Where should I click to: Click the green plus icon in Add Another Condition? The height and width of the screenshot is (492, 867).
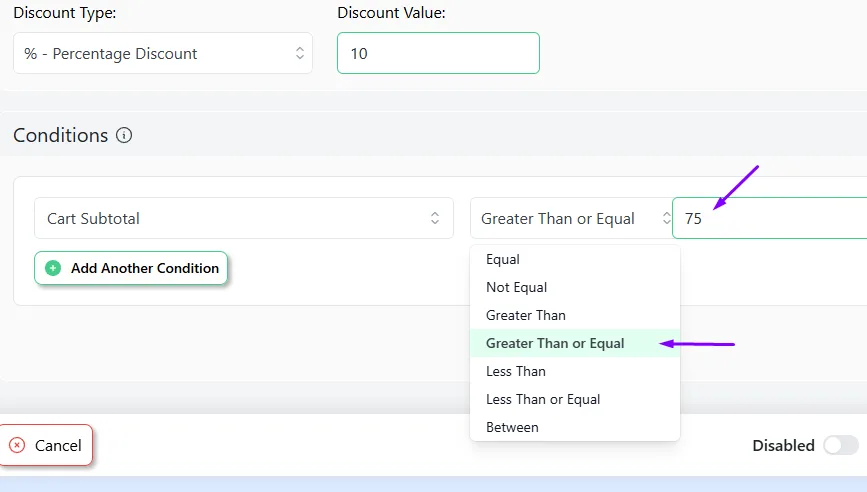pos(53,268)
